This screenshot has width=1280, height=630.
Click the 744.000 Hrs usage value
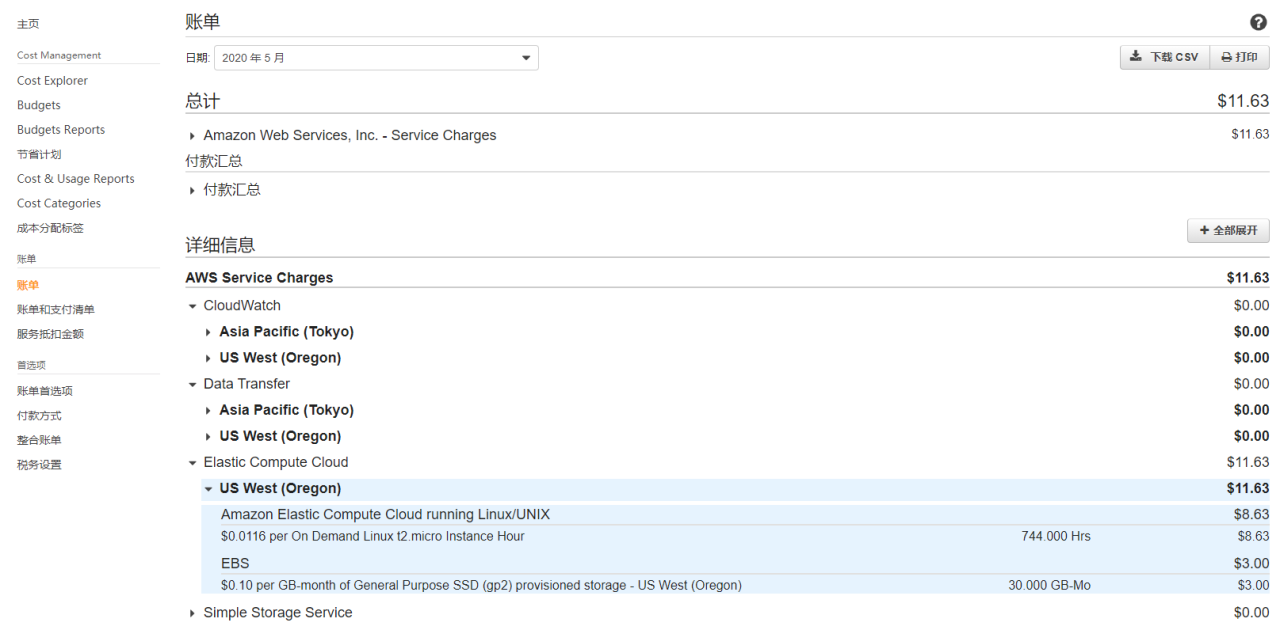coord(1056,537)
